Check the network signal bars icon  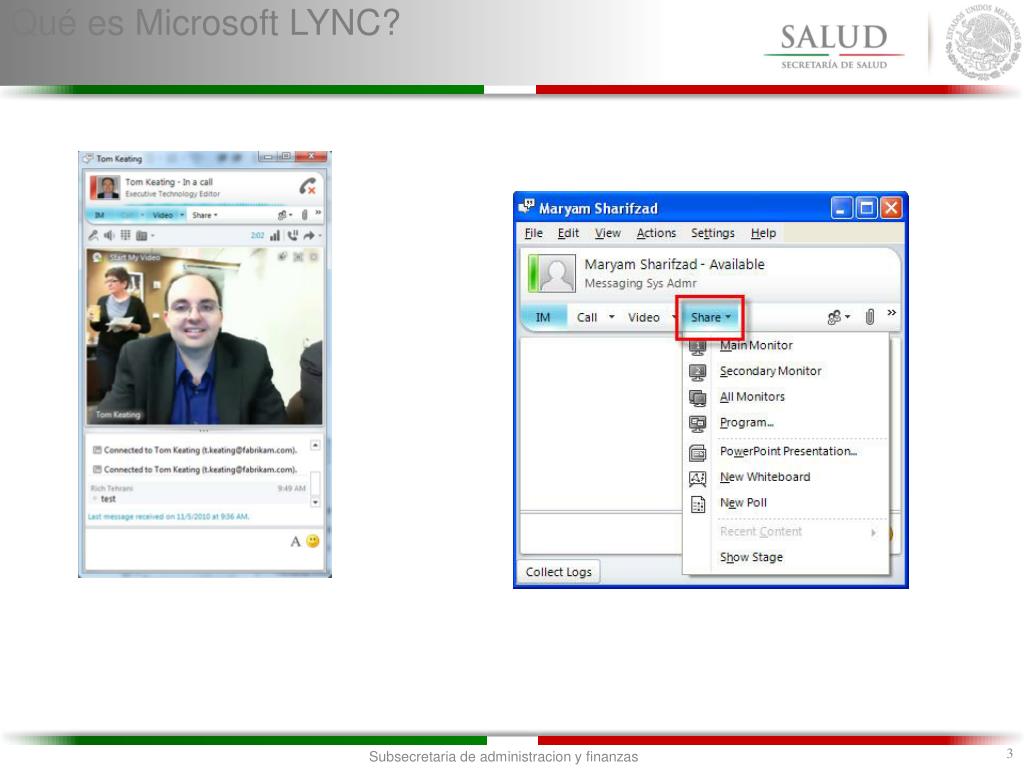tap(275, 235)
